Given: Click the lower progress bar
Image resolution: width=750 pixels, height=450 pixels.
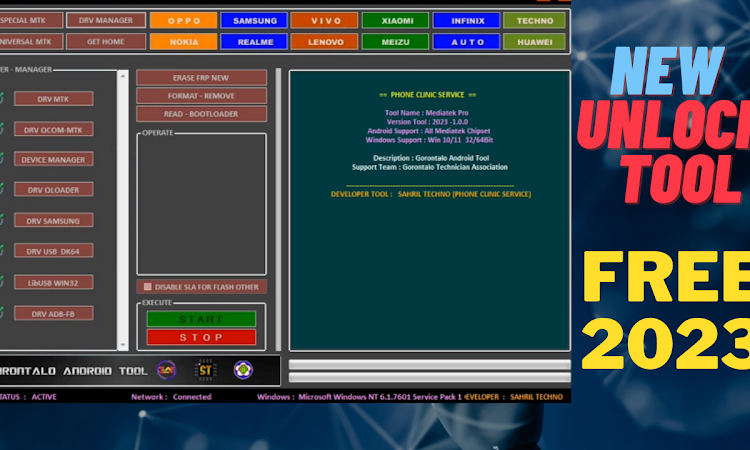Looking at the screenshot, I should [430, 377].
